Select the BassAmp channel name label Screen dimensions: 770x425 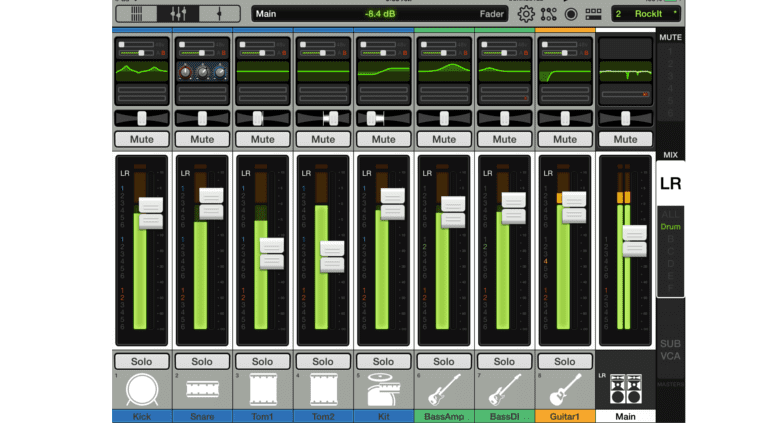coord(444,417)
